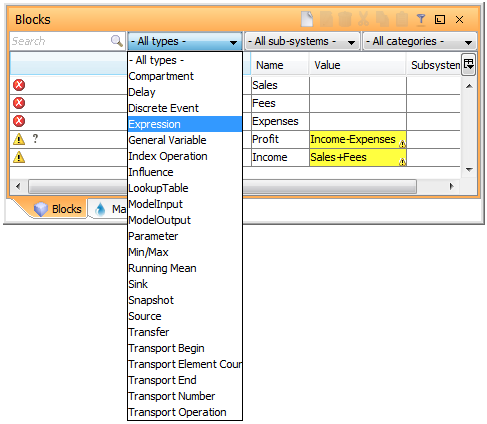Click the new block page icon
487x424 pixels.
(x=307, y=19)
